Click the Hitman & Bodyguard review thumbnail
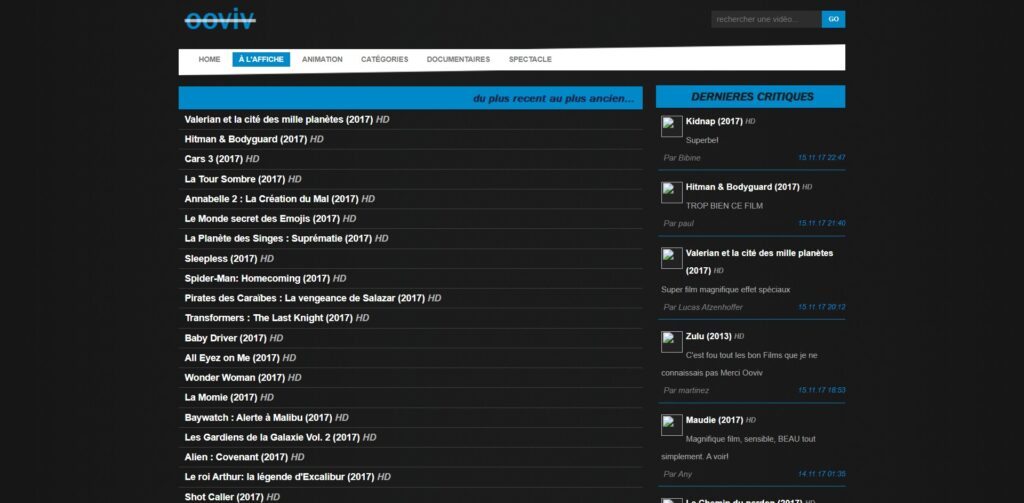The image size is (1024, 503). [671, 192]
